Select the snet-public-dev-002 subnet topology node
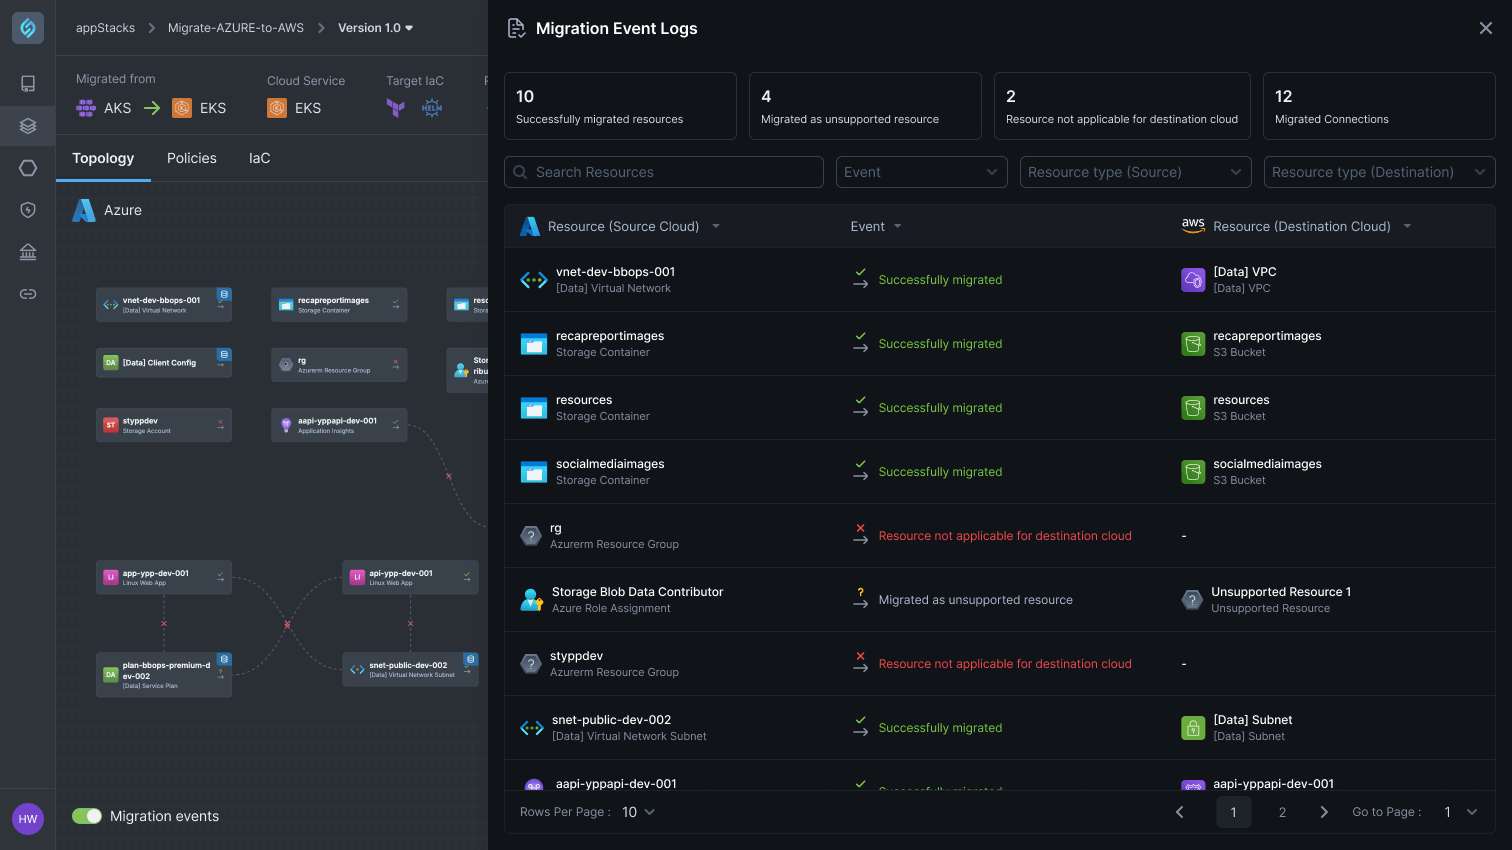The image size is (1512, 850). tap(410, 669)
